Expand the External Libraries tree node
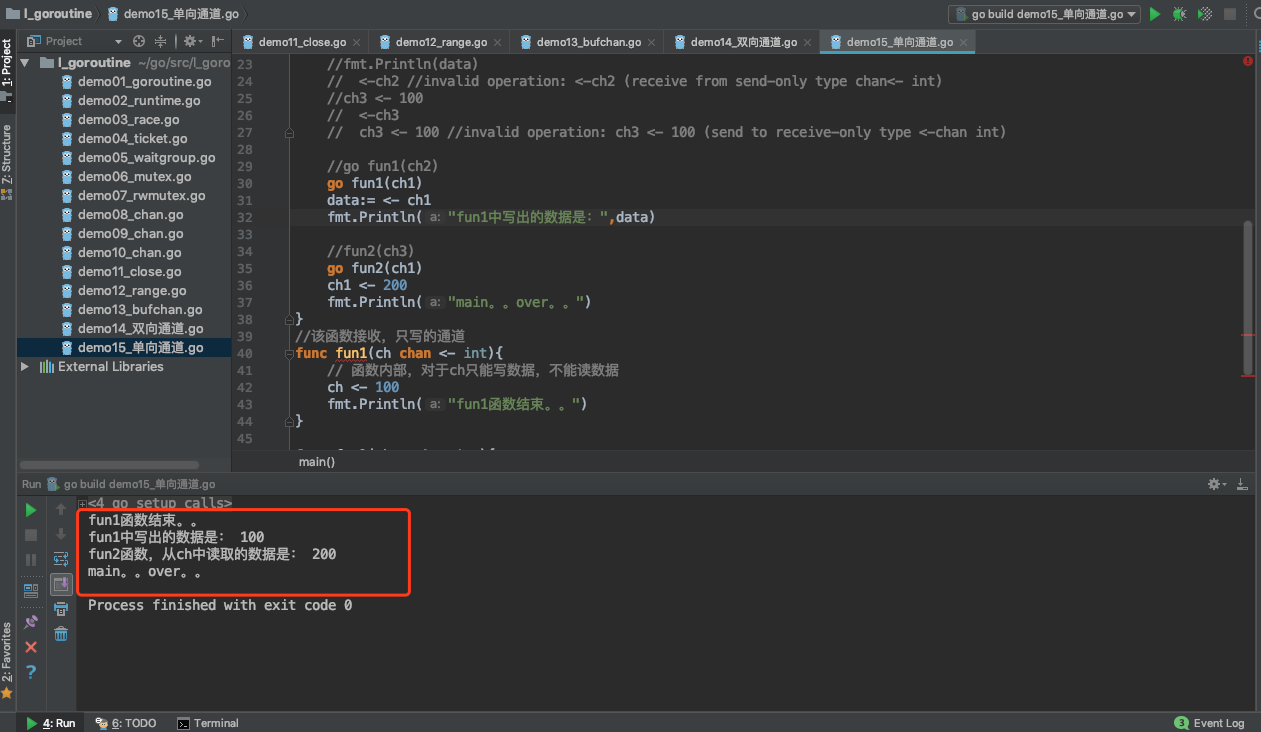The image size is (1261, 732). (x=25, y=367)
